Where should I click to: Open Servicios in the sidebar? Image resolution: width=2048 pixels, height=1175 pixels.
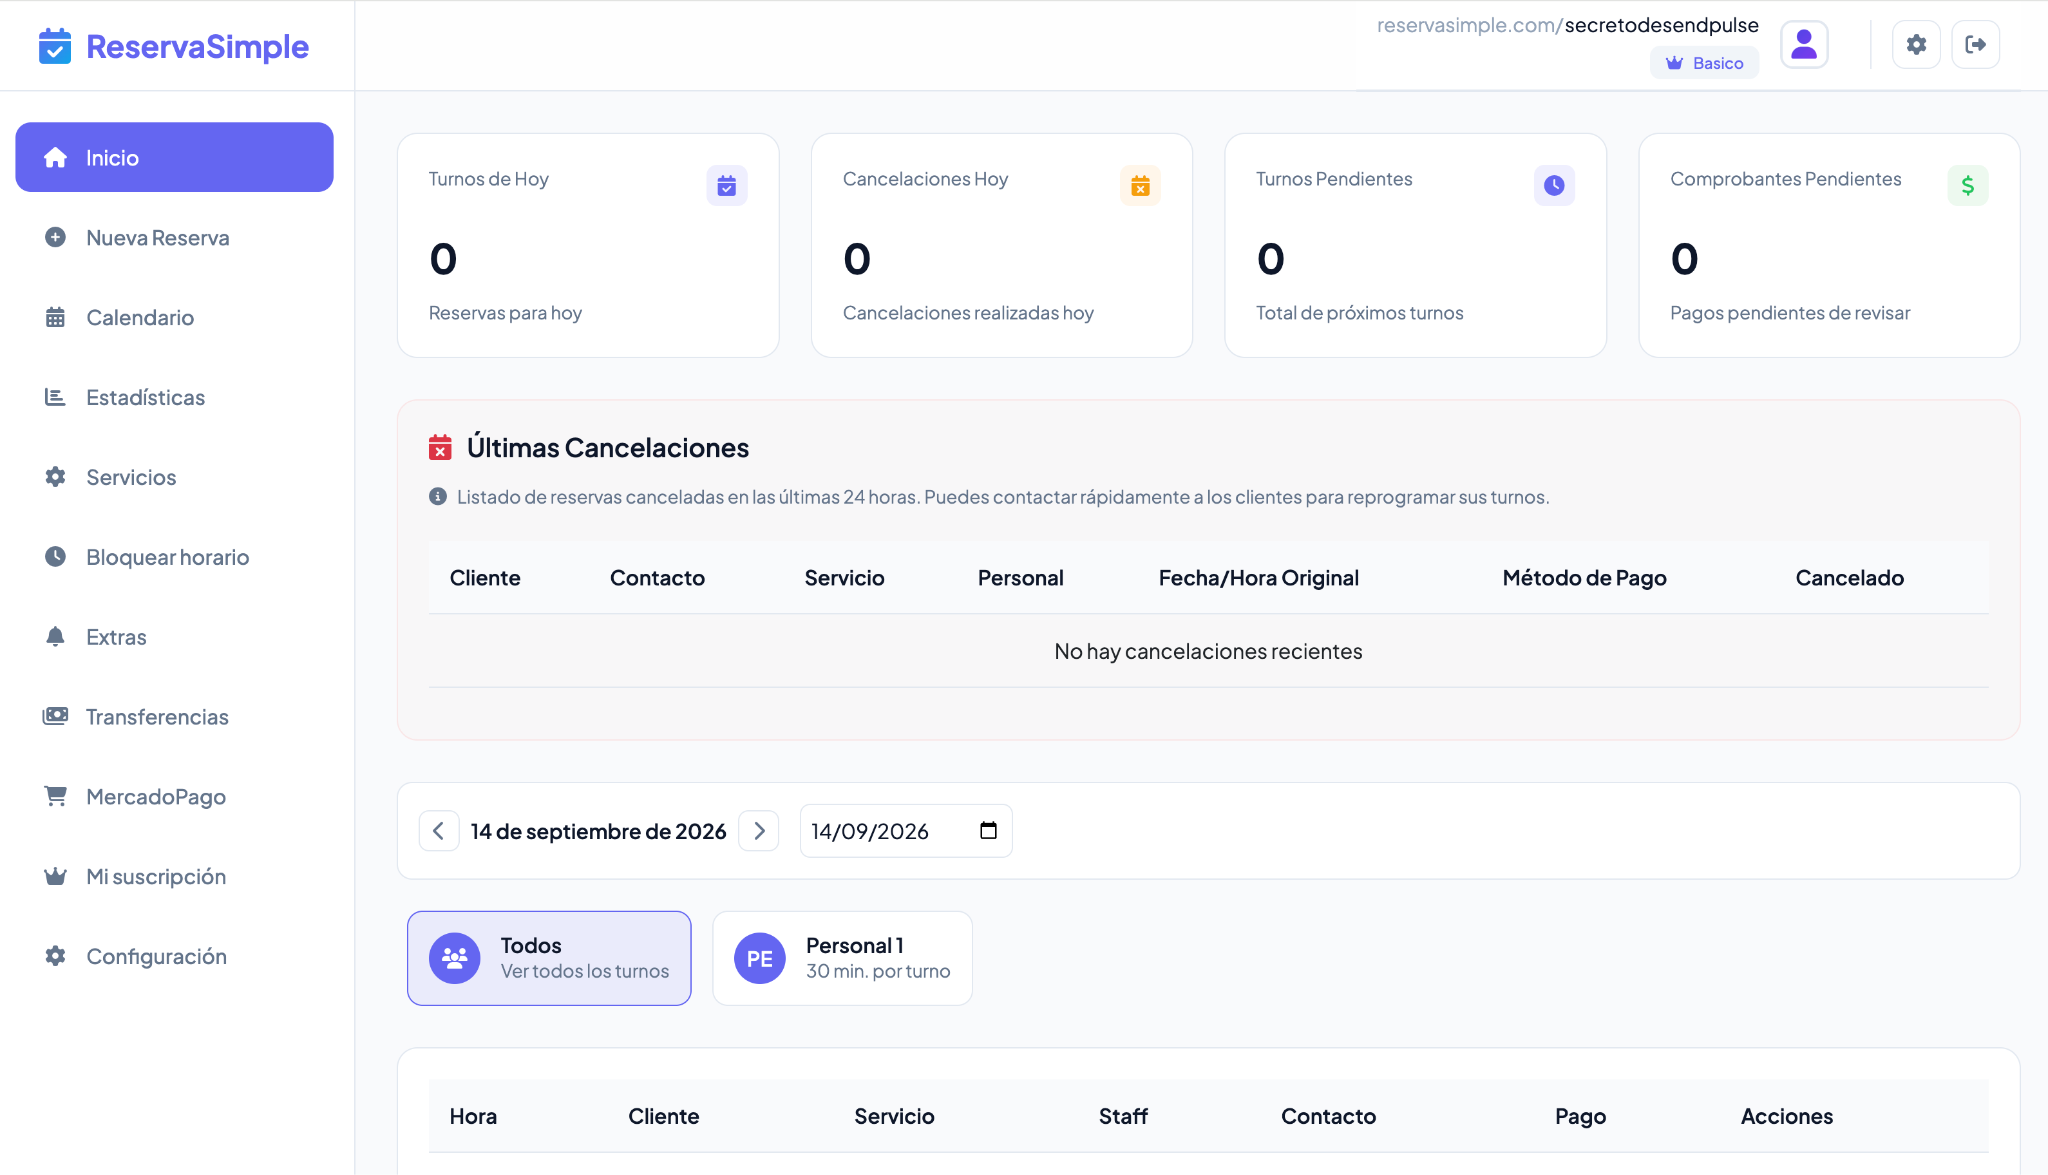(175, 477)
